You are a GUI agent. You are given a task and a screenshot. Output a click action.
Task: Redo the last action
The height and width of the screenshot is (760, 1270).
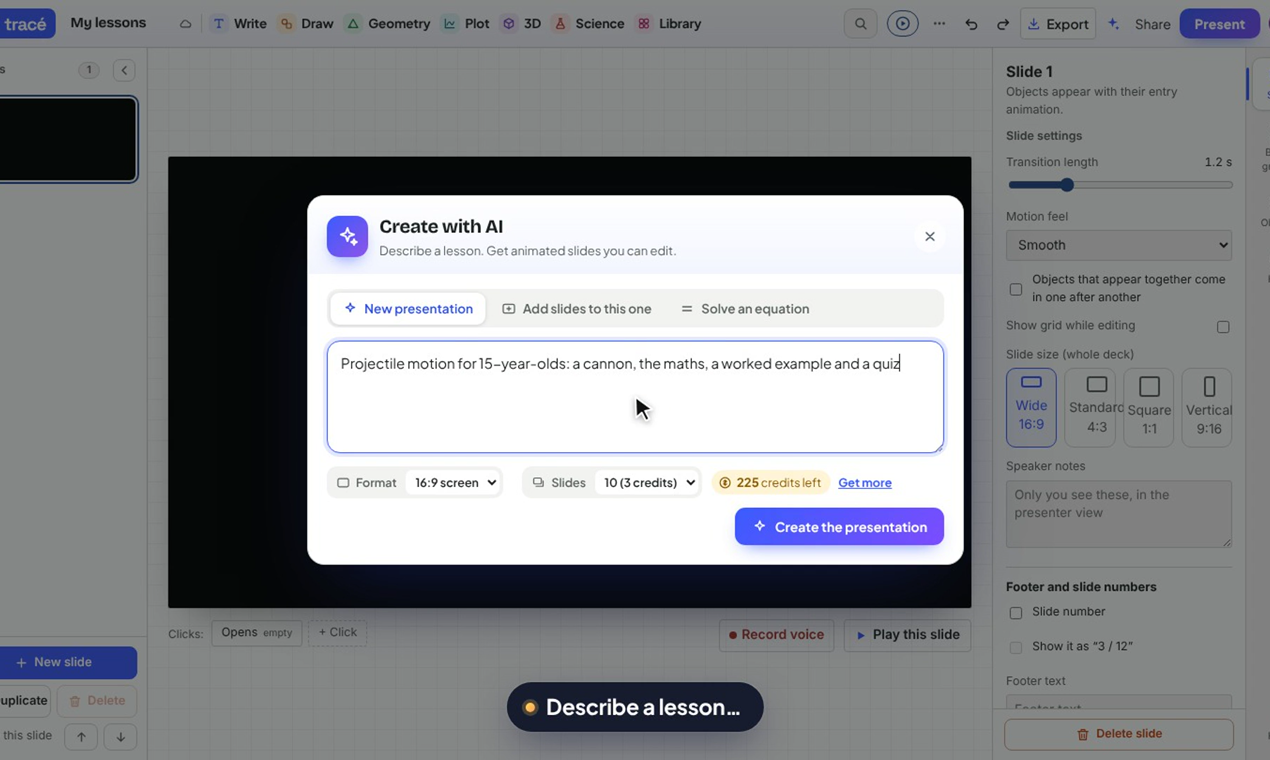pos(1003,24)
